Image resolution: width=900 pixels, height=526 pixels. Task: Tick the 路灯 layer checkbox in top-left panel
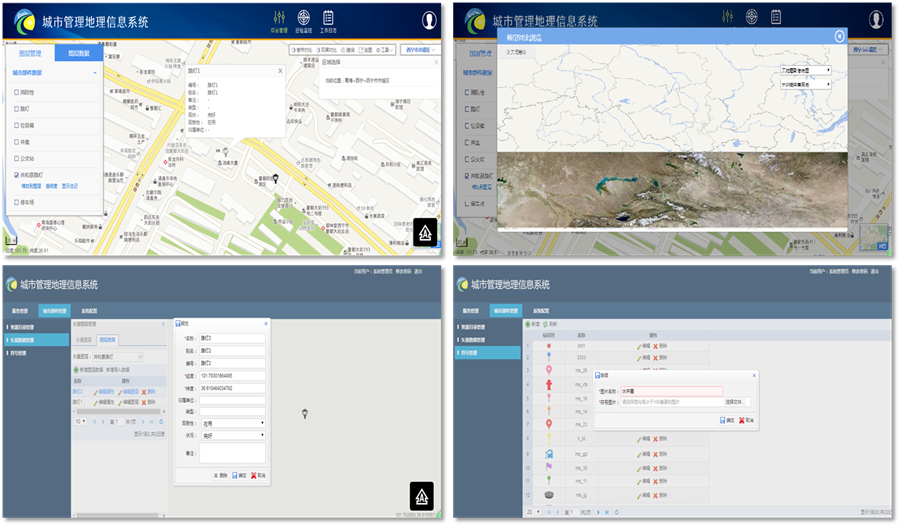point(17,109)
